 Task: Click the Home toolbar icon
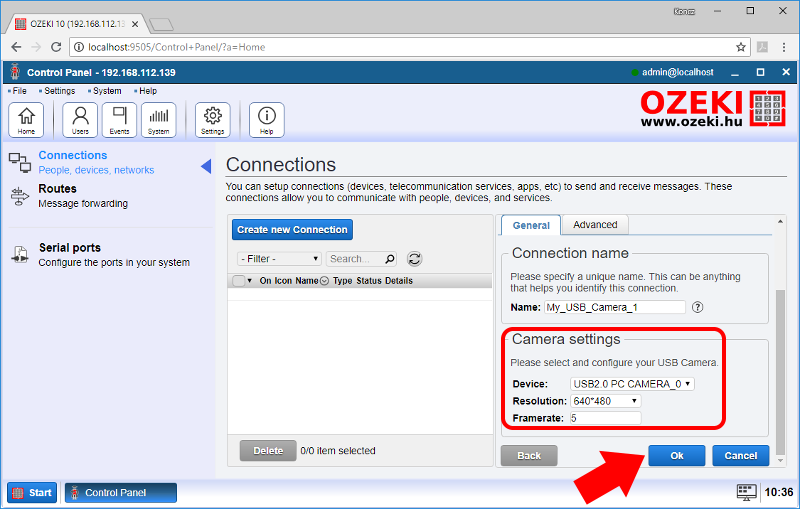[26, 119]
